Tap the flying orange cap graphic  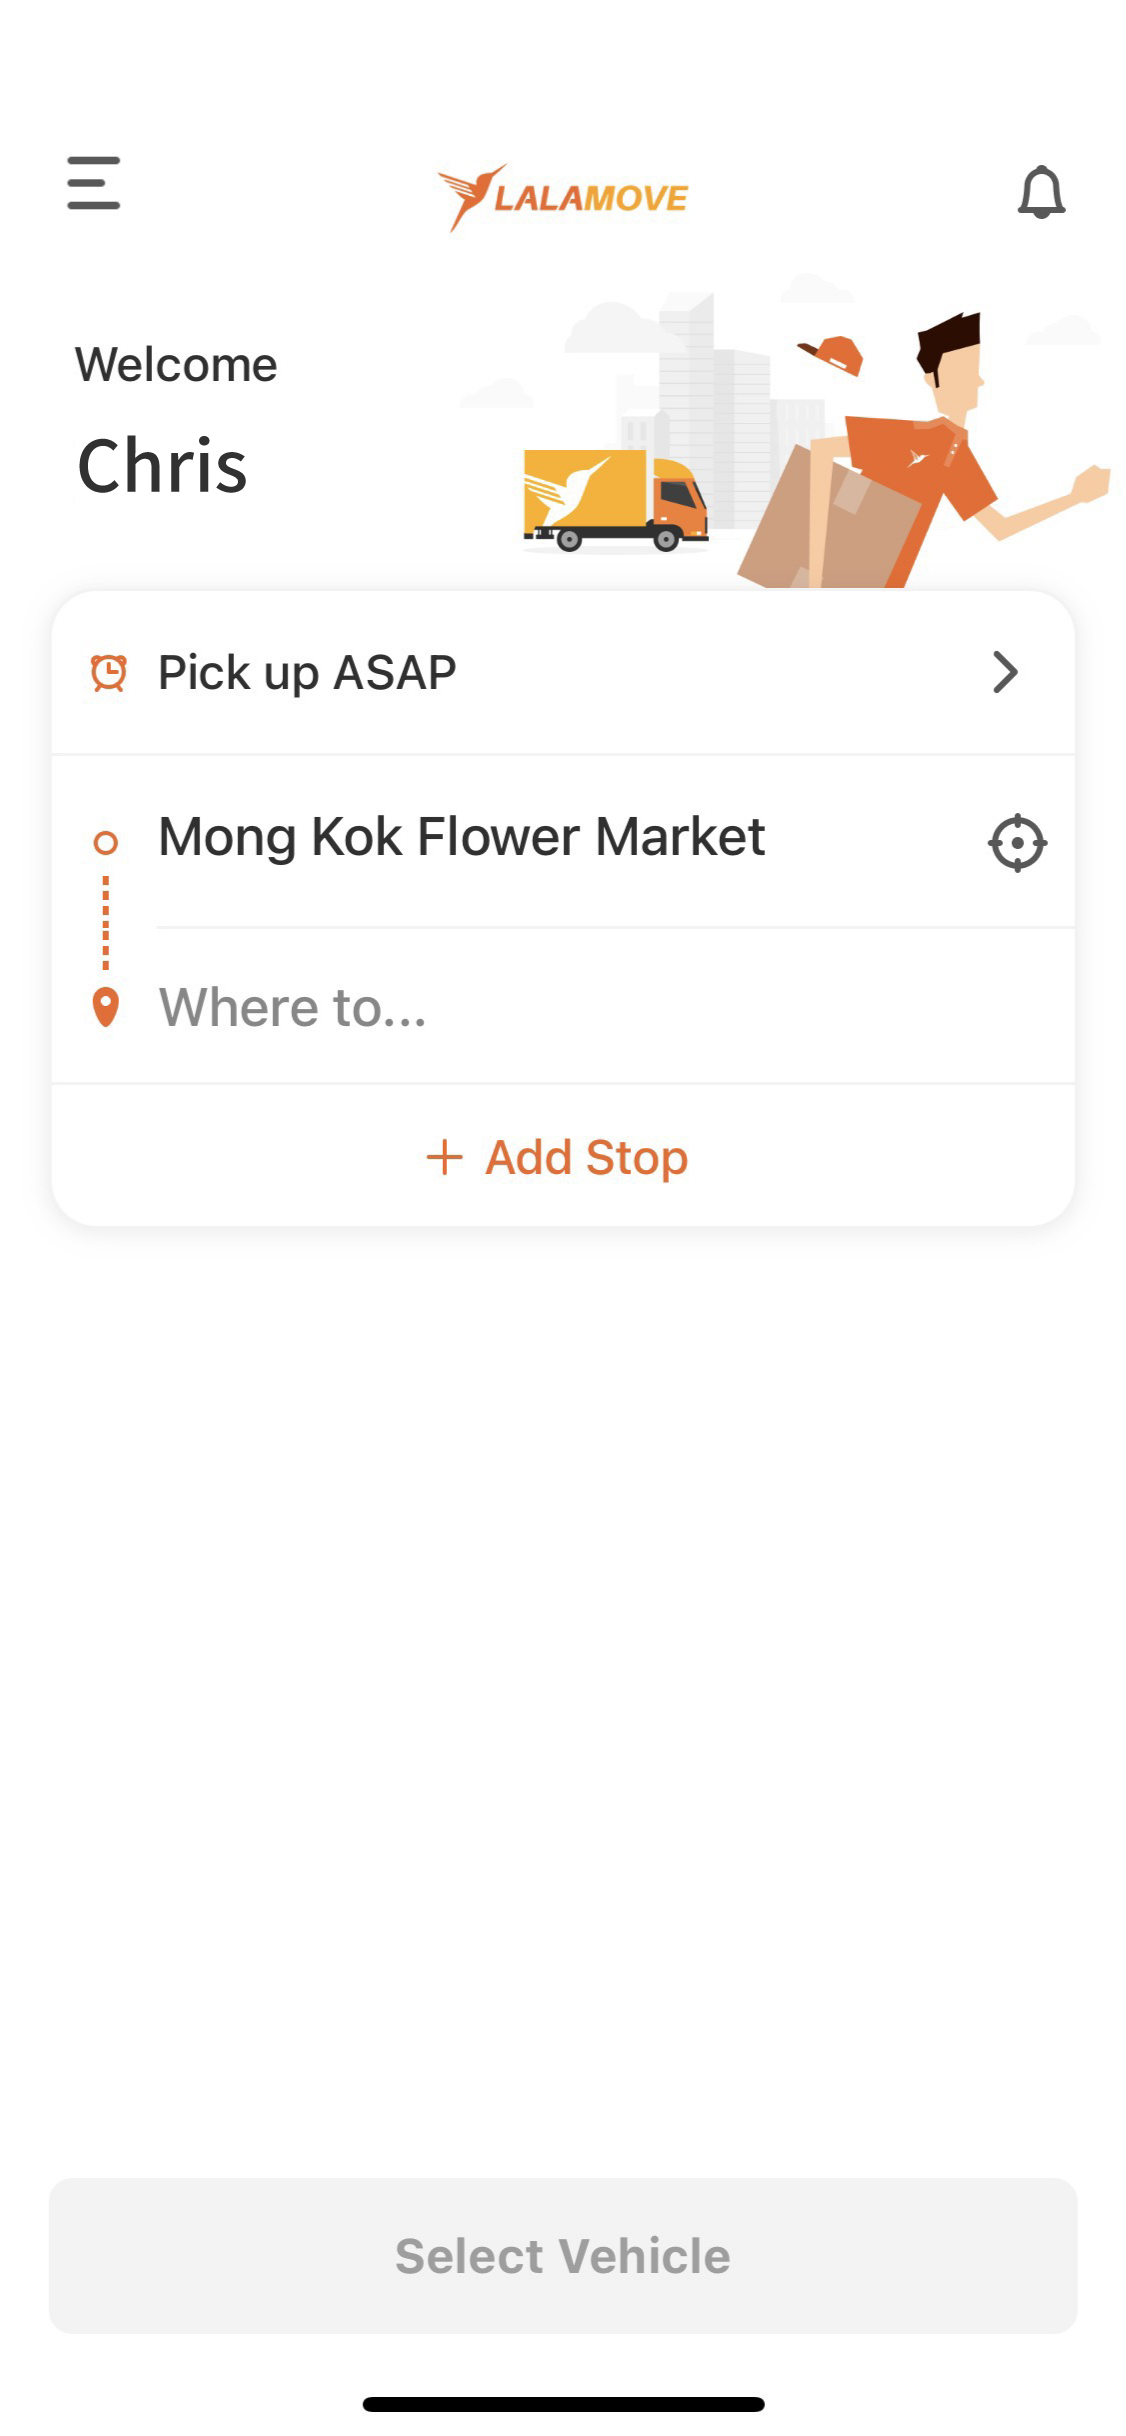(x=831, y=354)
